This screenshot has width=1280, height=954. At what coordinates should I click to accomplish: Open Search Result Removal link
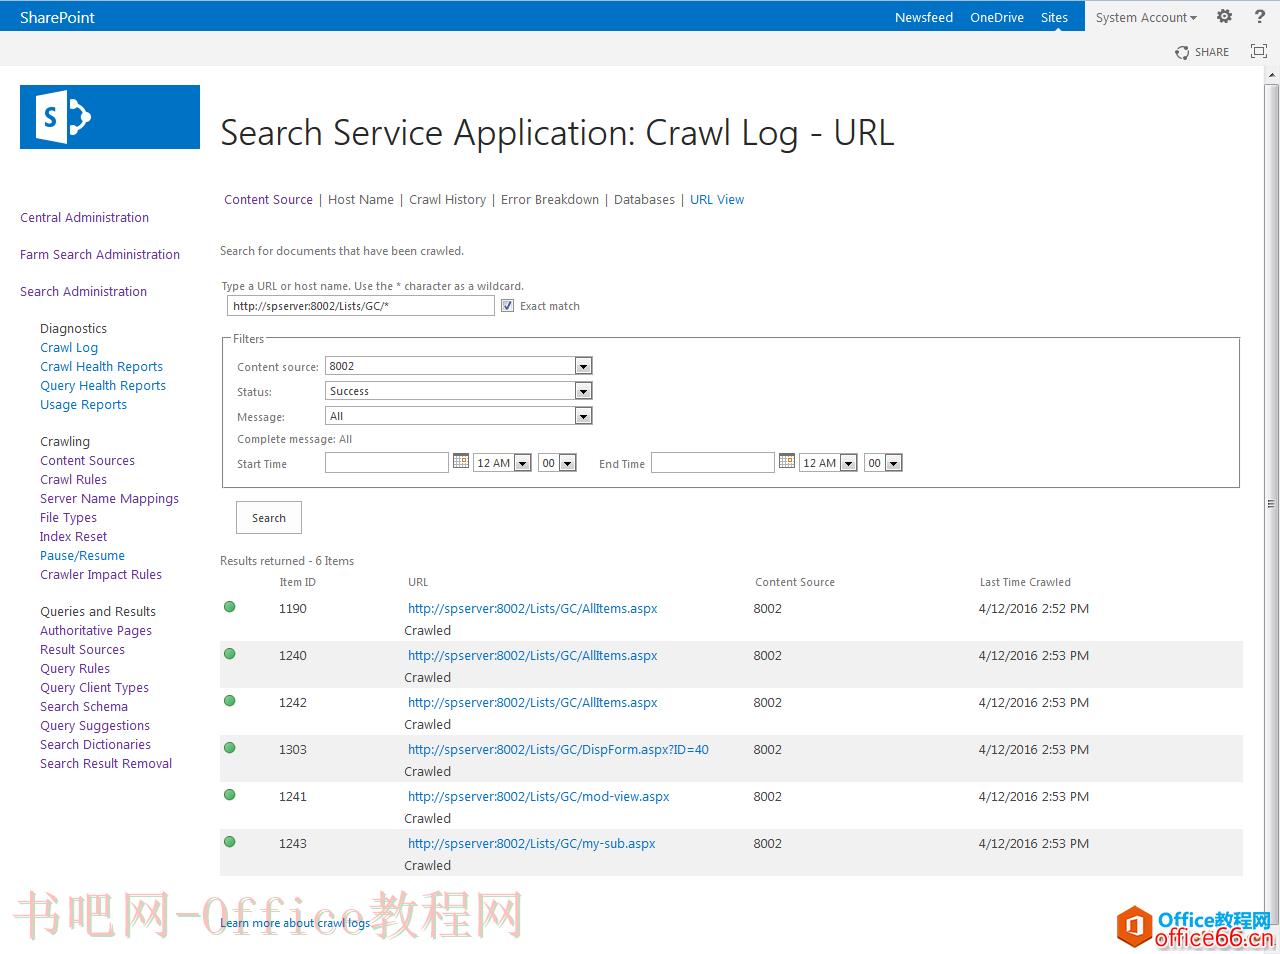click(x=106, y=763)
